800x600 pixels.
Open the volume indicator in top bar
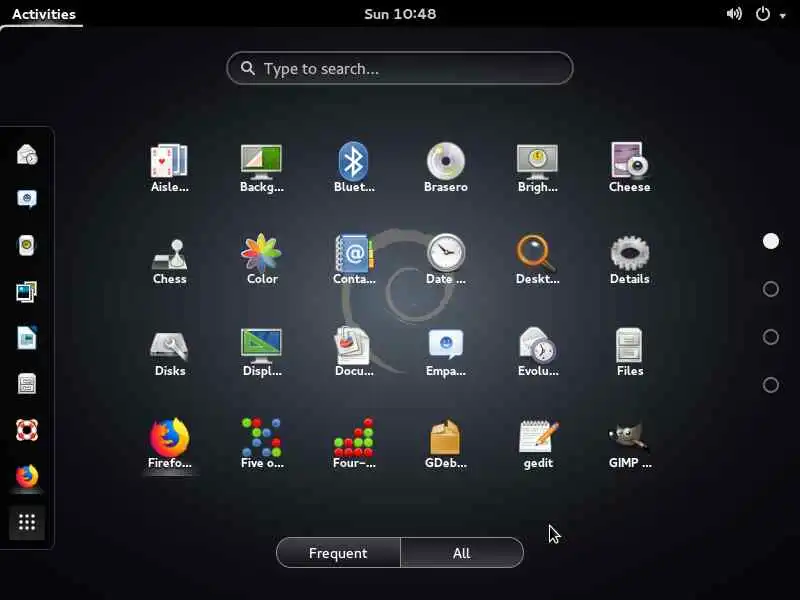click(x=734, y=14)
